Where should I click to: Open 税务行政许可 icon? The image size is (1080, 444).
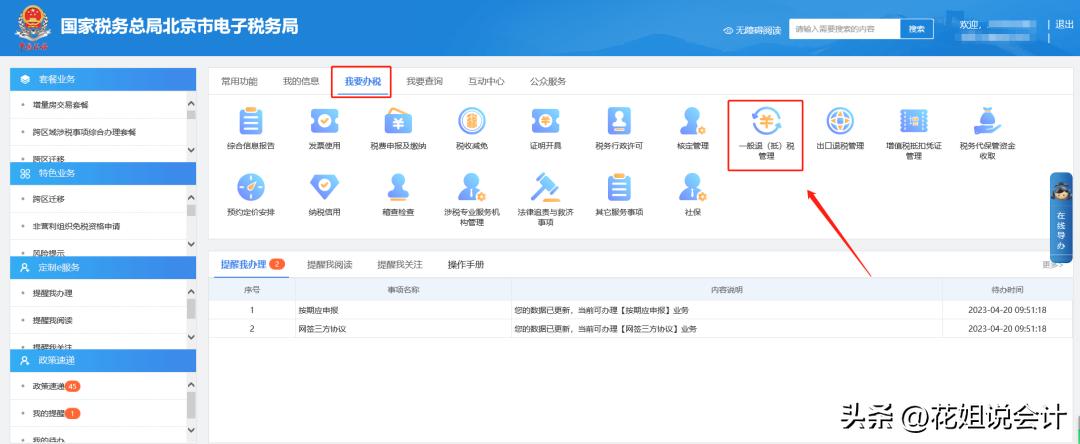pyautogui.click(x=619, y=121)
